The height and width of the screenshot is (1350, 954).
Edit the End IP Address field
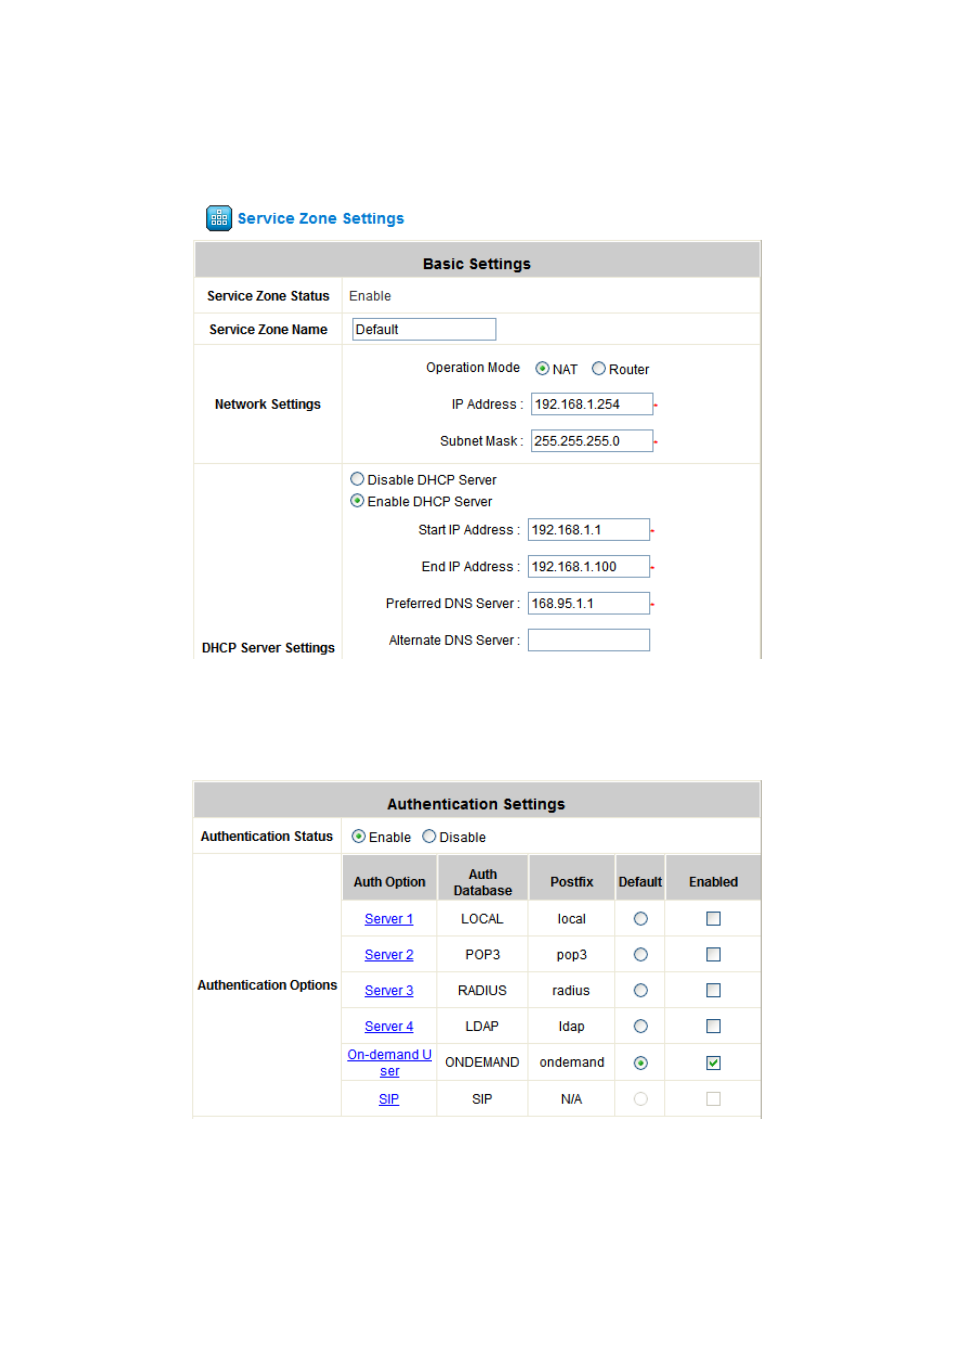pos(589,567)
